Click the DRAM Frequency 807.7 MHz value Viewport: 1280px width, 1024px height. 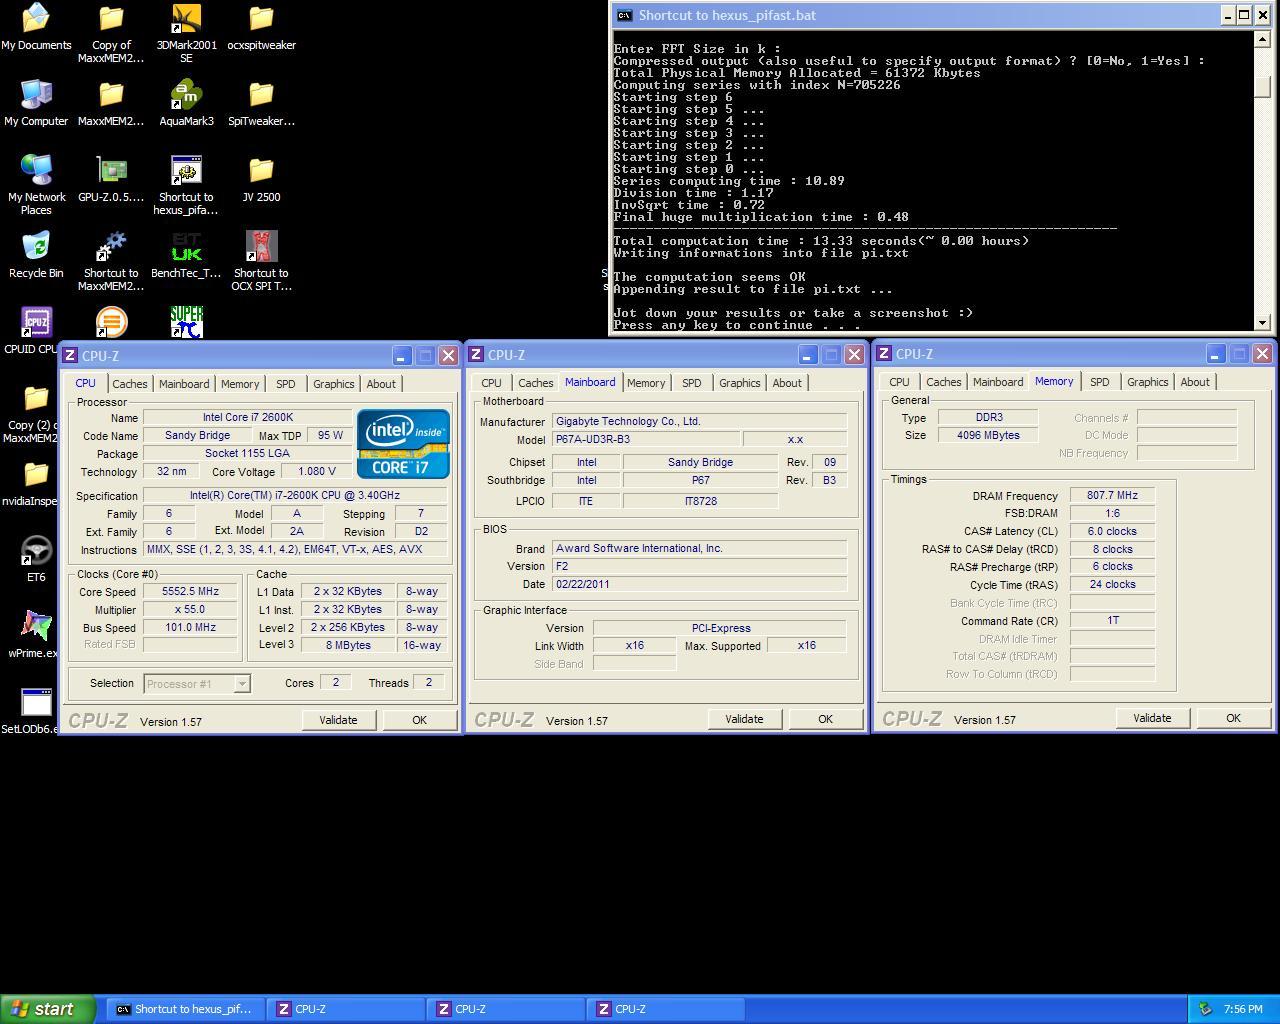pyautogui.click(x=1112, y=496)
